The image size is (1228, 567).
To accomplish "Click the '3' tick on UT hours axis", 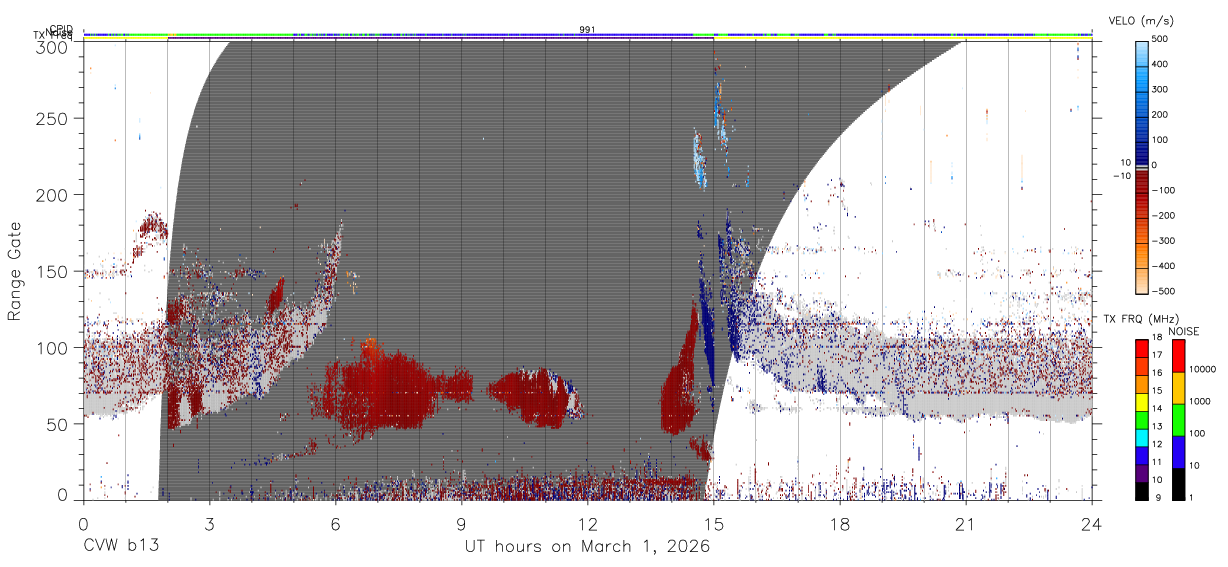I will tap(209, 523).
